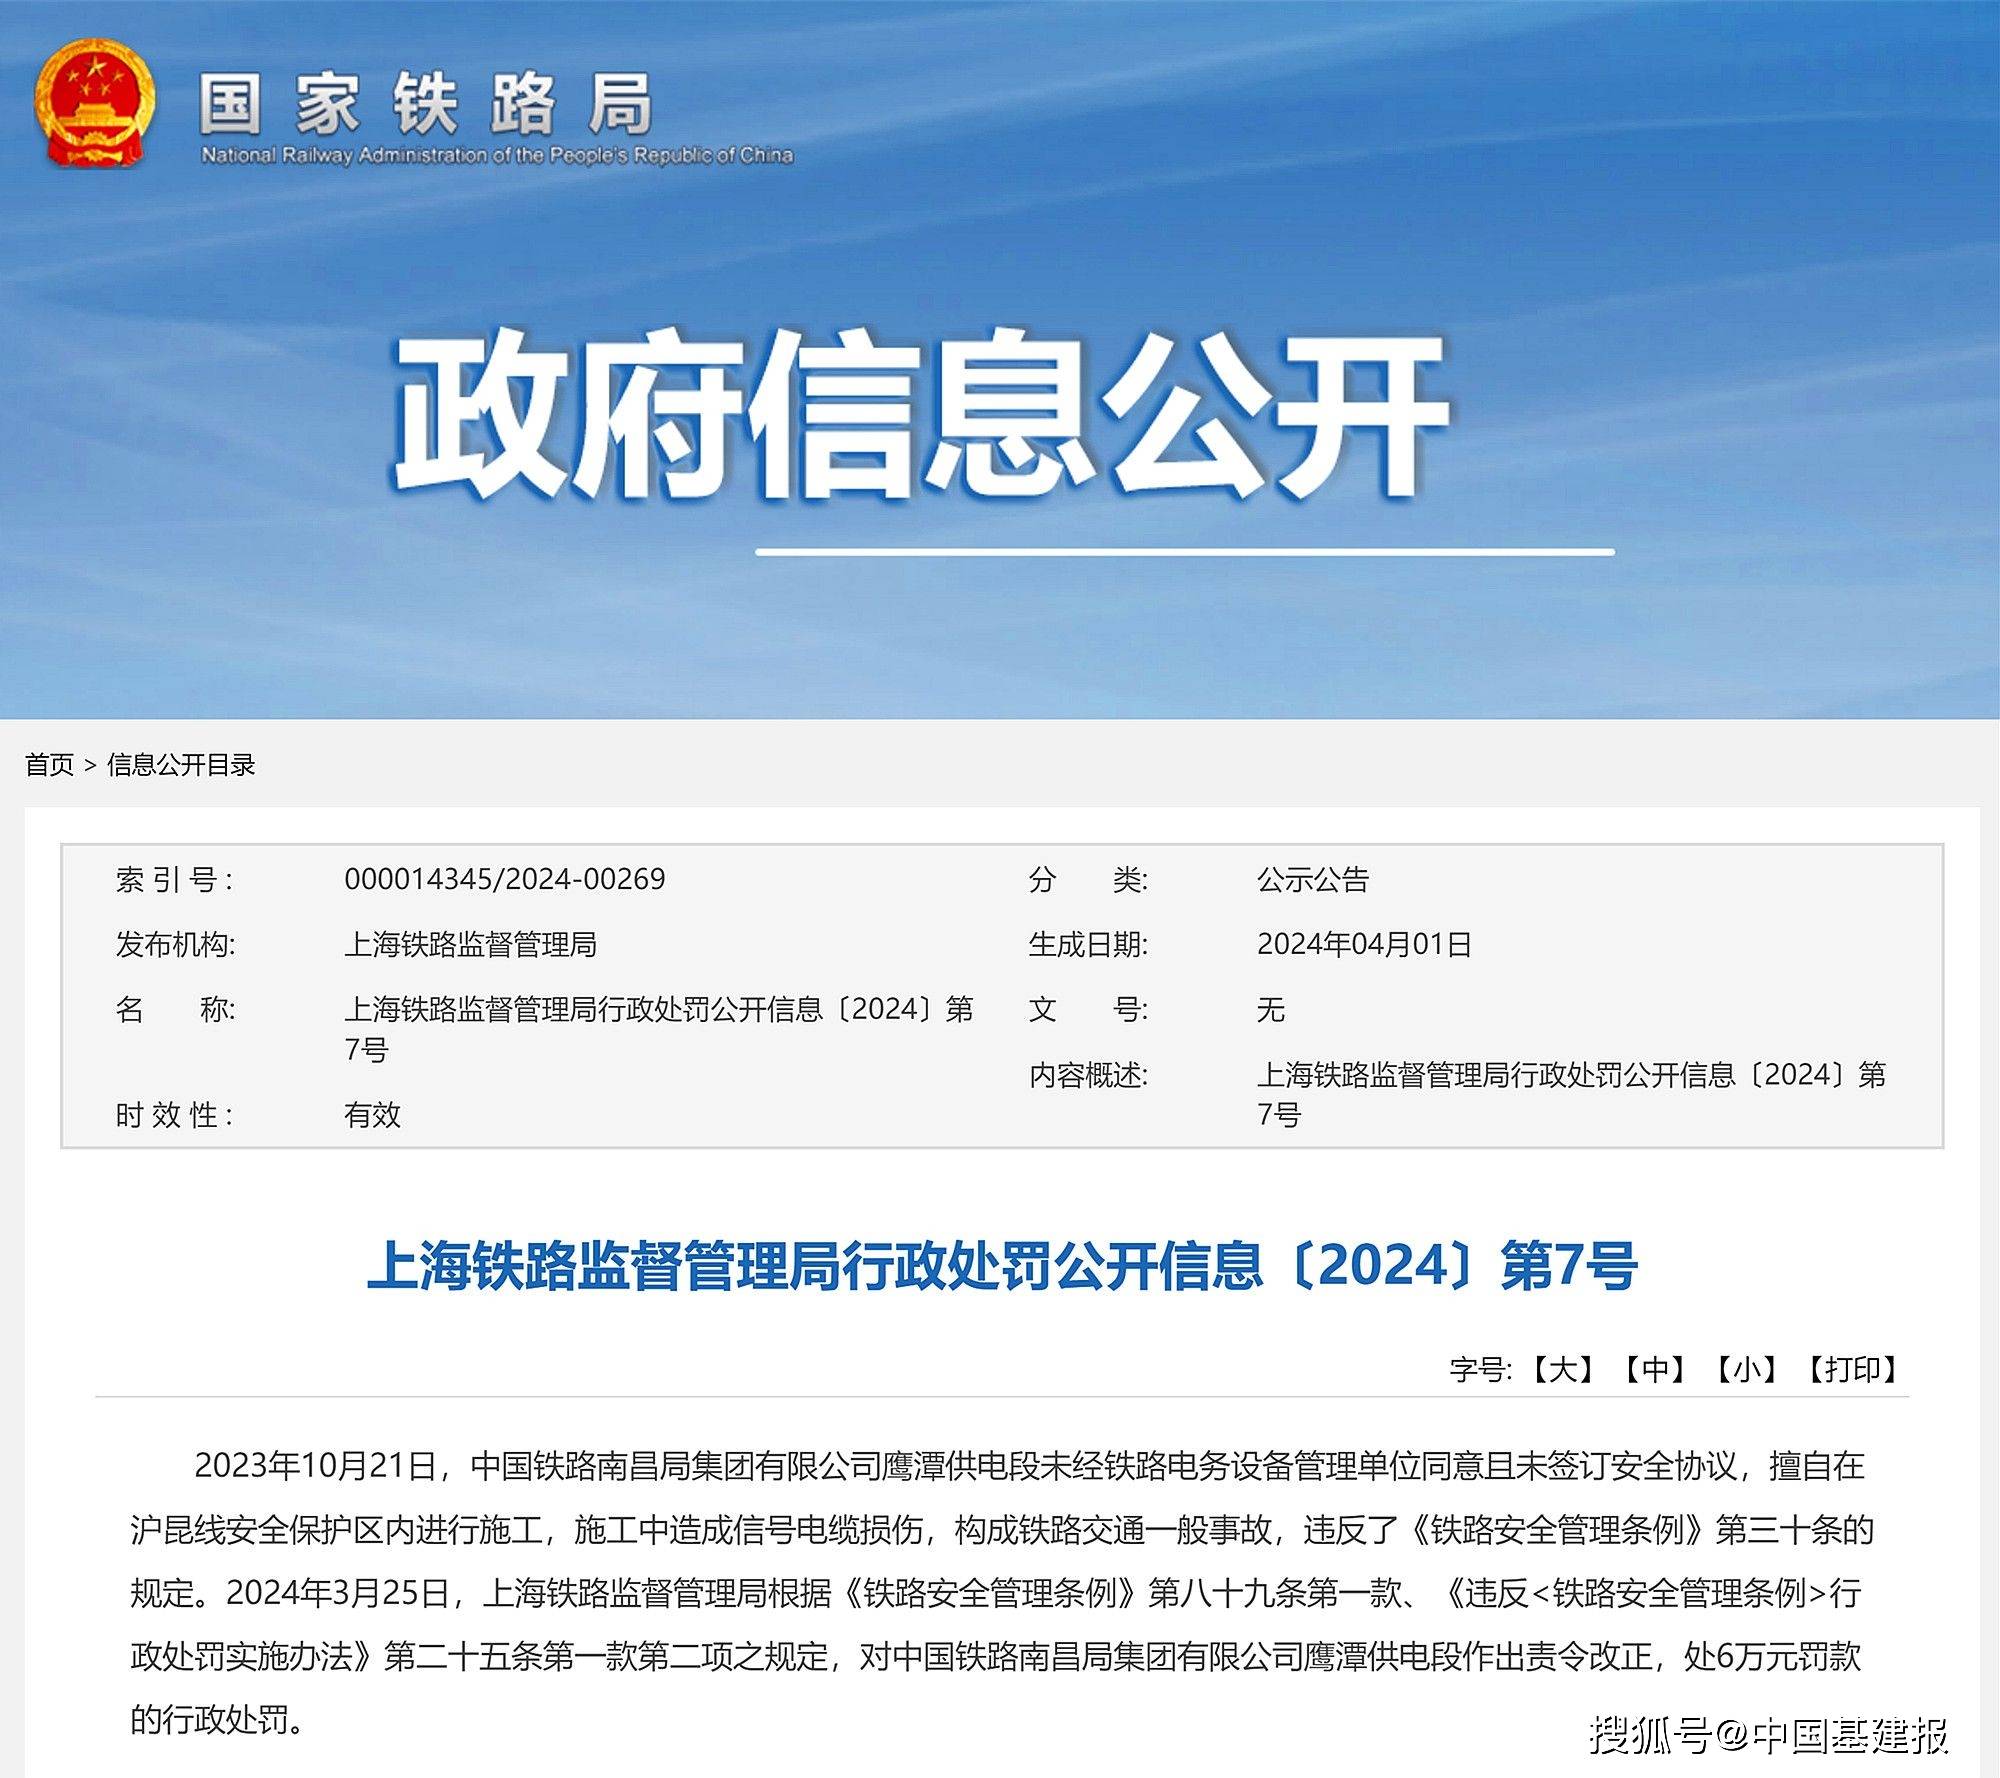
Task: Set font size to 中
Action: [x=1655, y=1369]
